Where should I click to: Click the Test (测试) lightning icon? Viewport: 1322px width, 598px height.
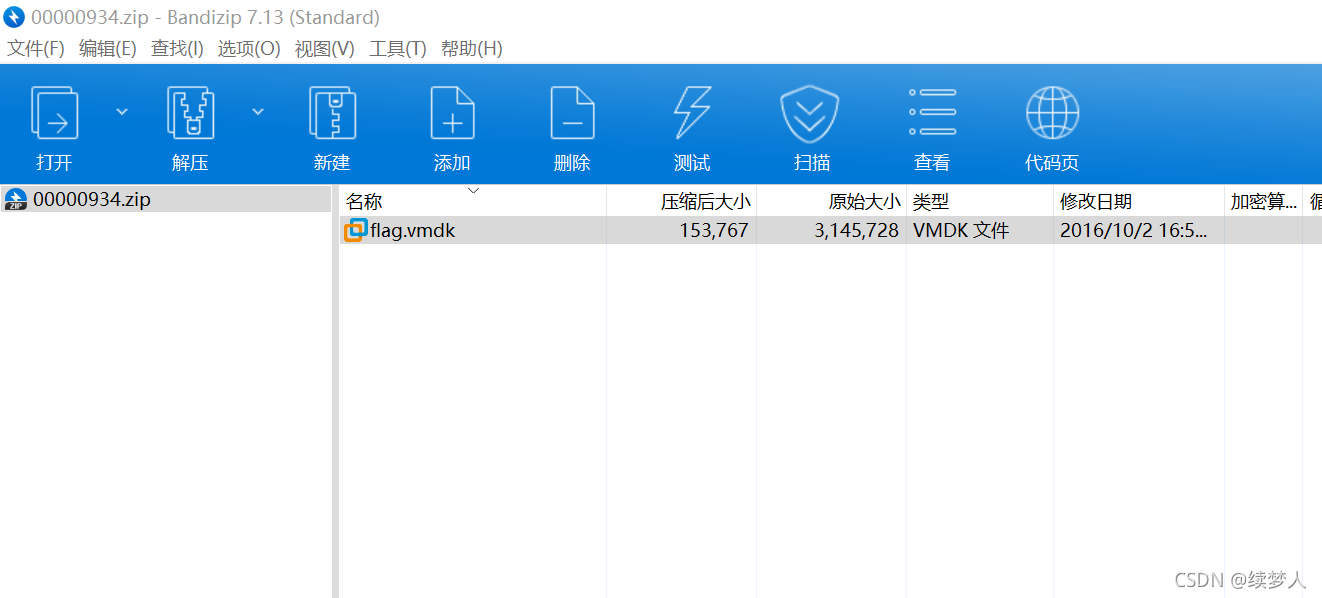tap(692, 112)
